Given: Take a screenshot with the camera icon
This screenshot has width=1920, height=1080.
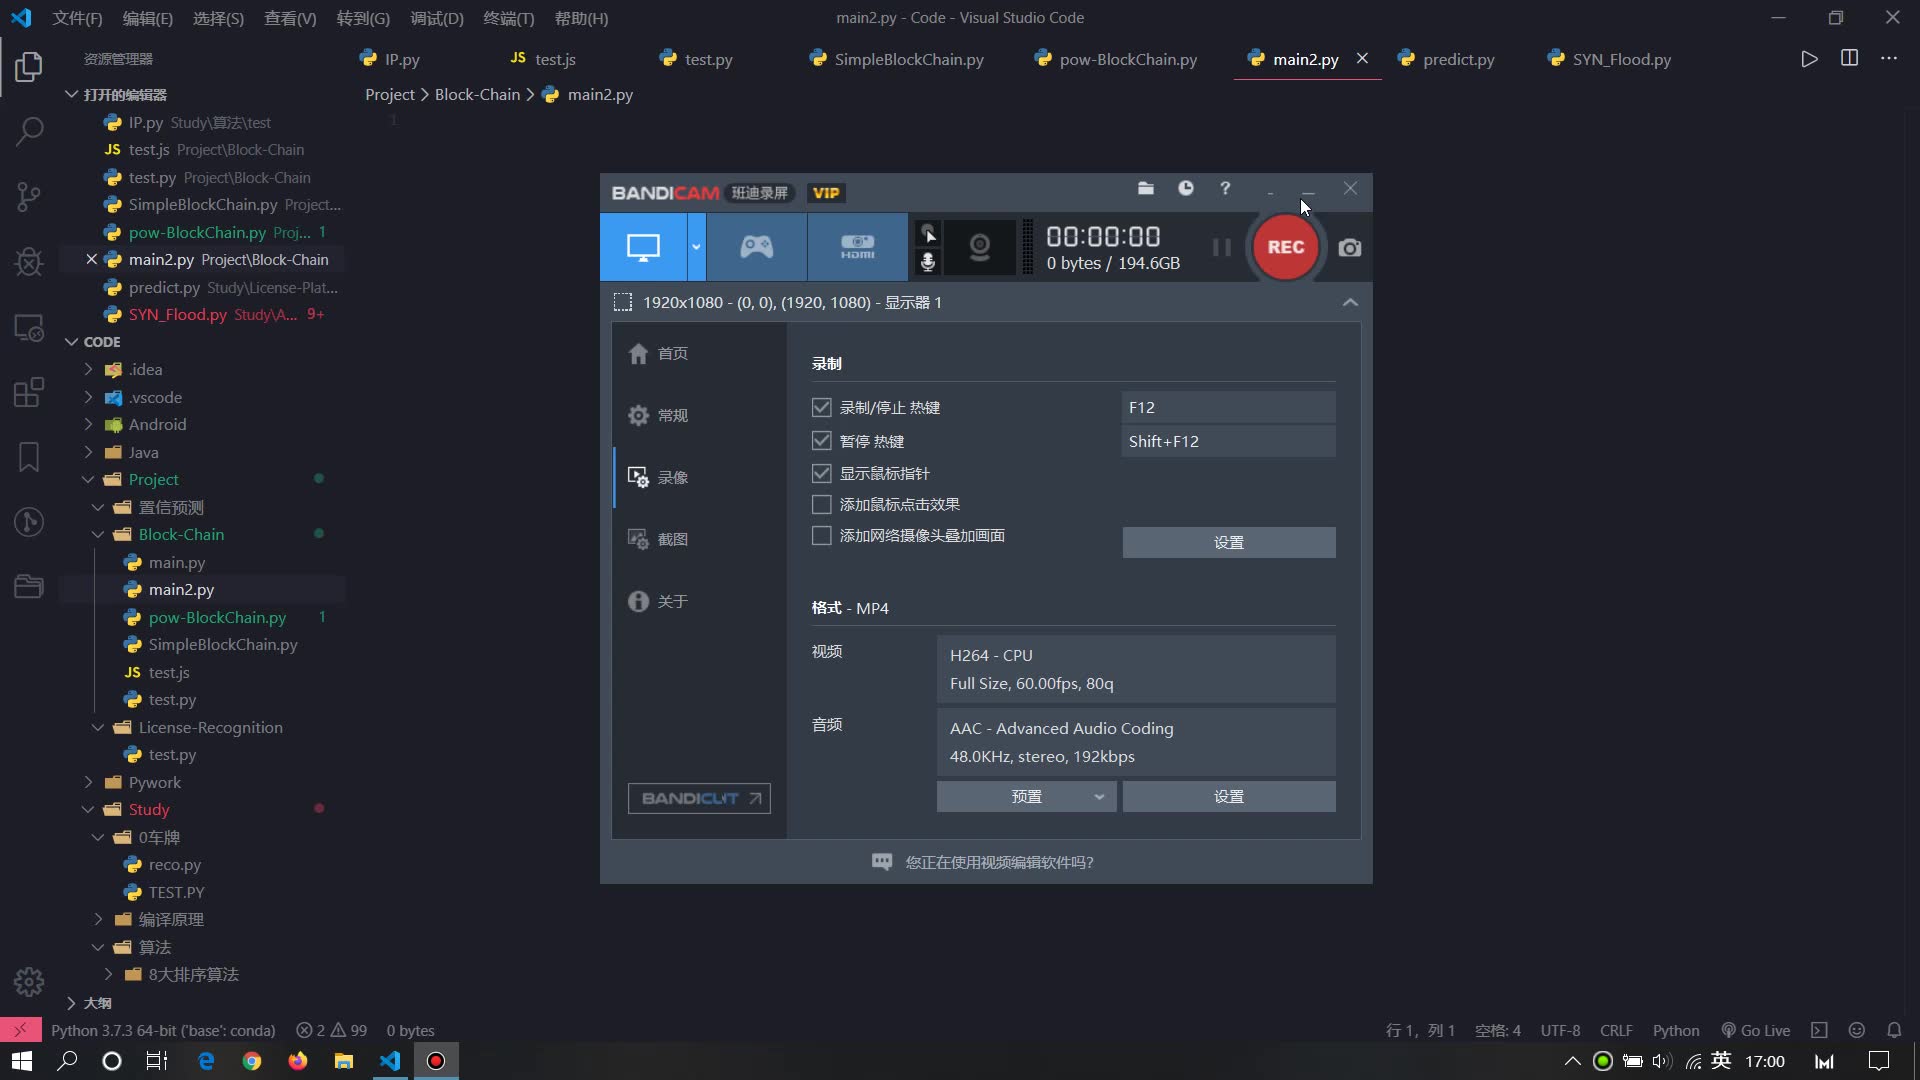Looking at the screenshot, I should coord(1349,247).
